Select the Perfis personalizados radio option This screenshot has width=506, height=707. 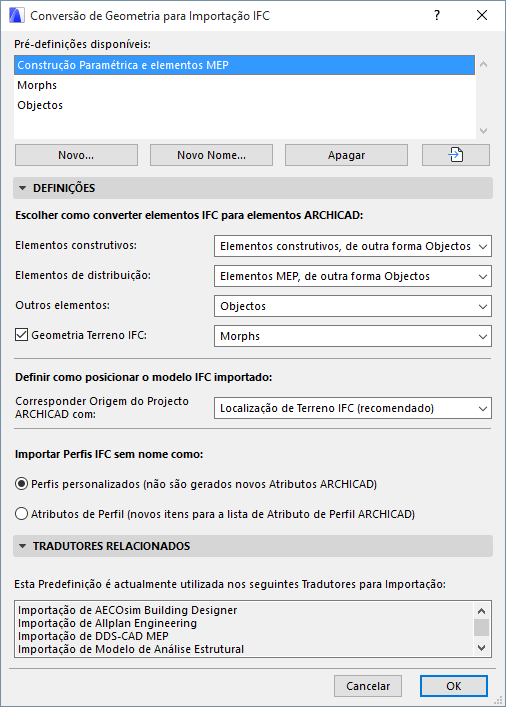(x=21, y=484)
